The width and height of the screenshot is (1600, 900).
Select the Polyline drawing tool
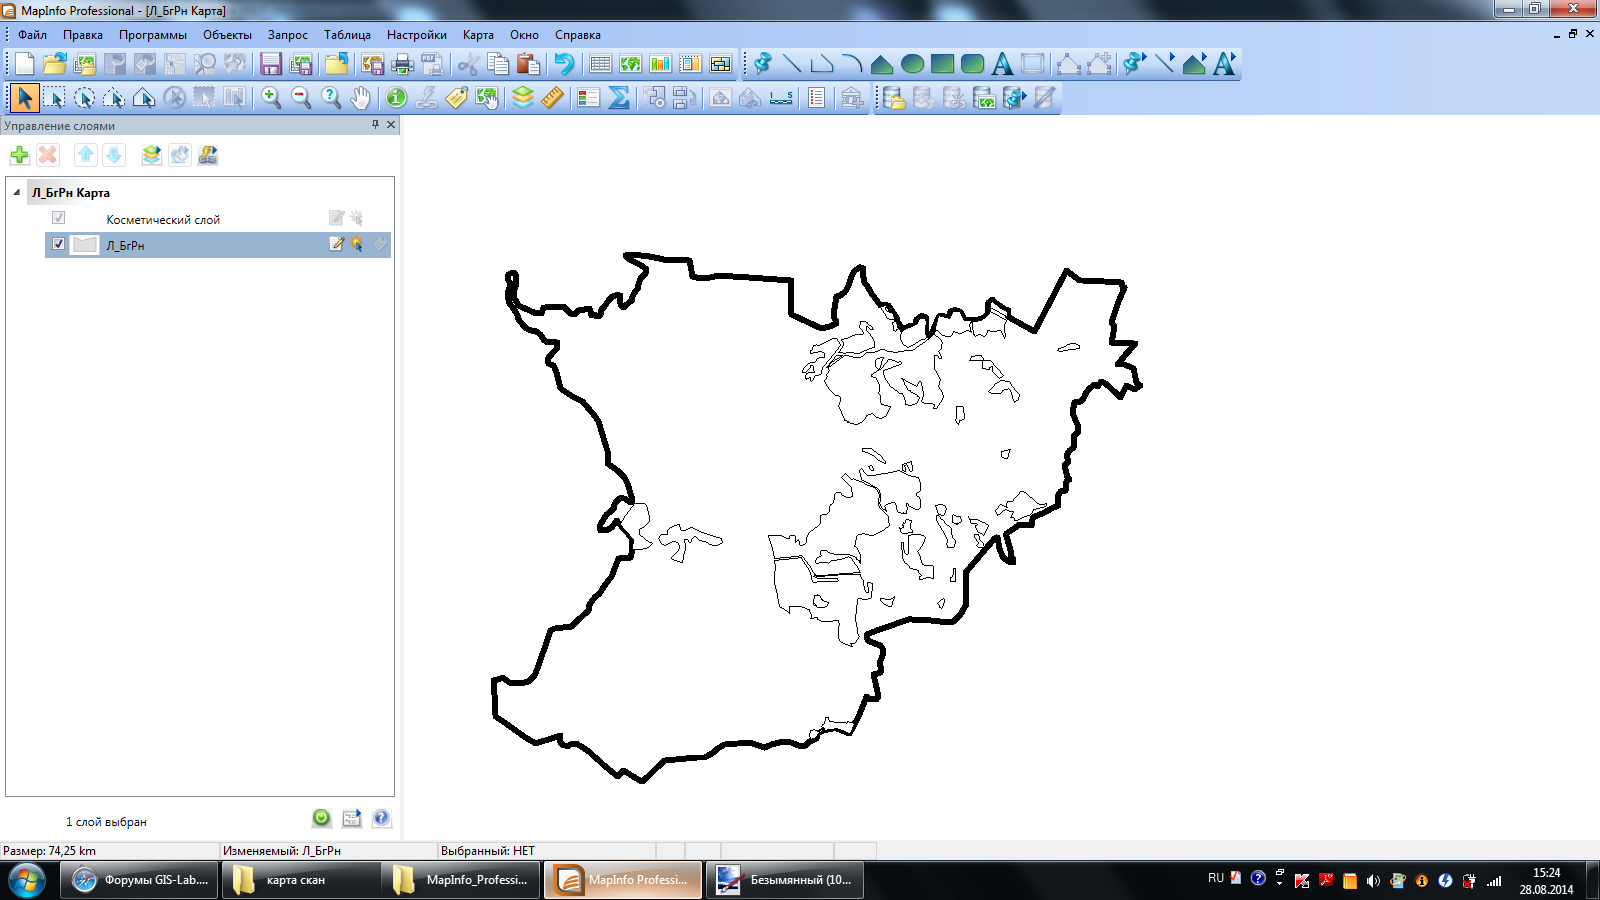click(822, 64)
